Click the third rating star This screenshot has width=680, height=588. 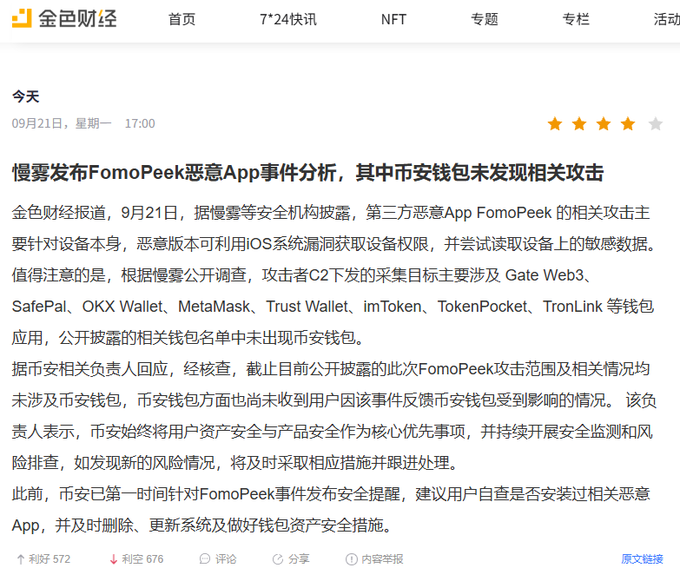coord(603,124)
